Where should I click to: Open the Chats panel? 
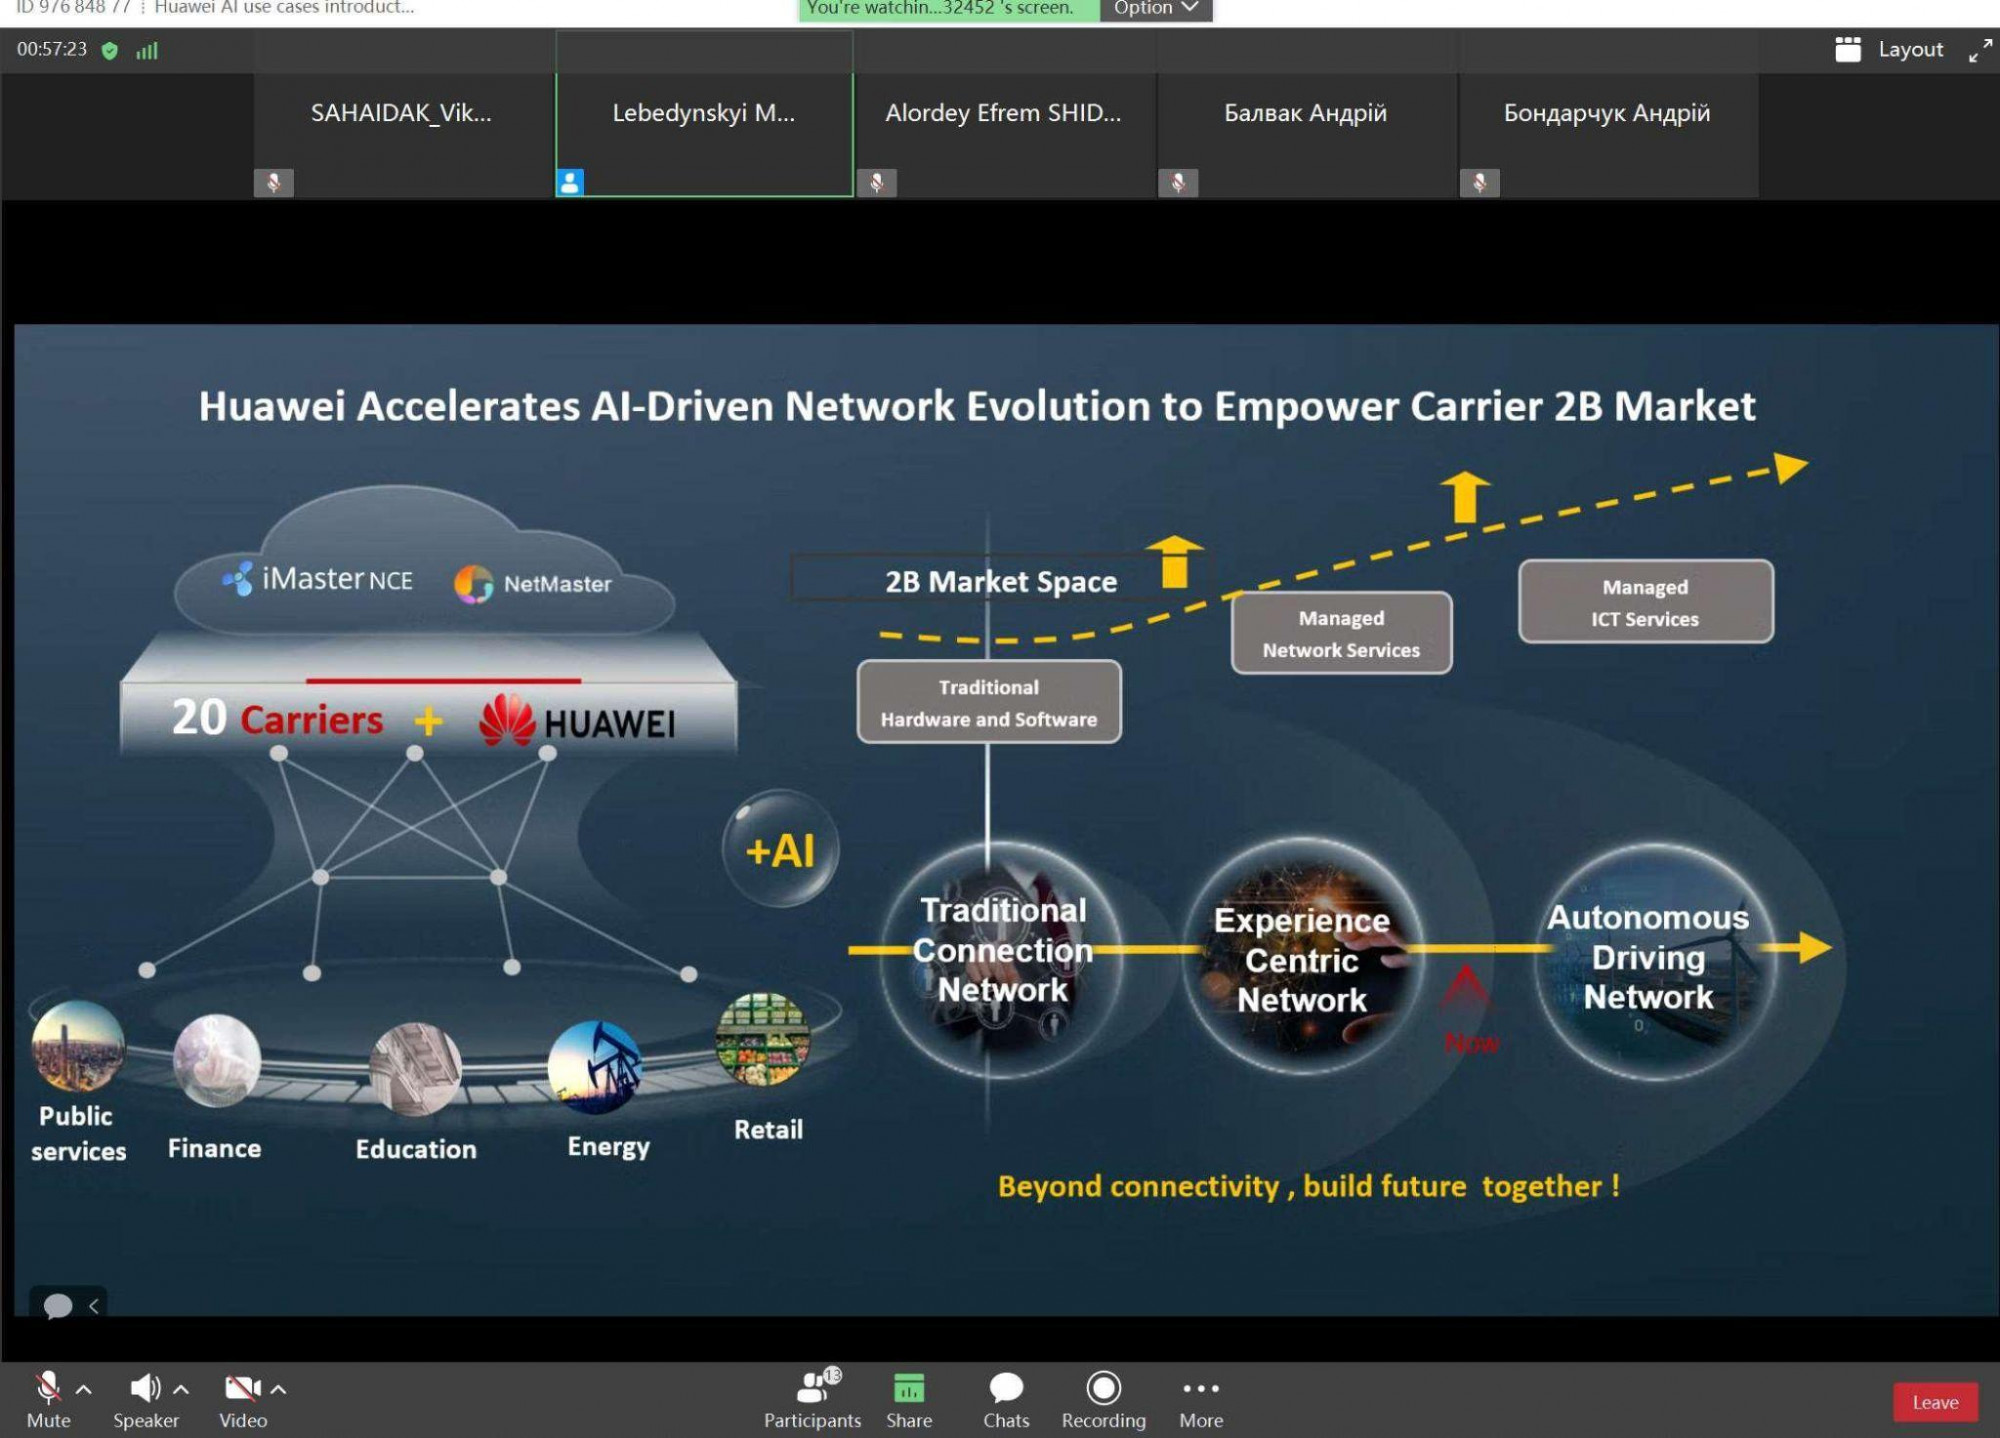click(x=1006, y=1399)
